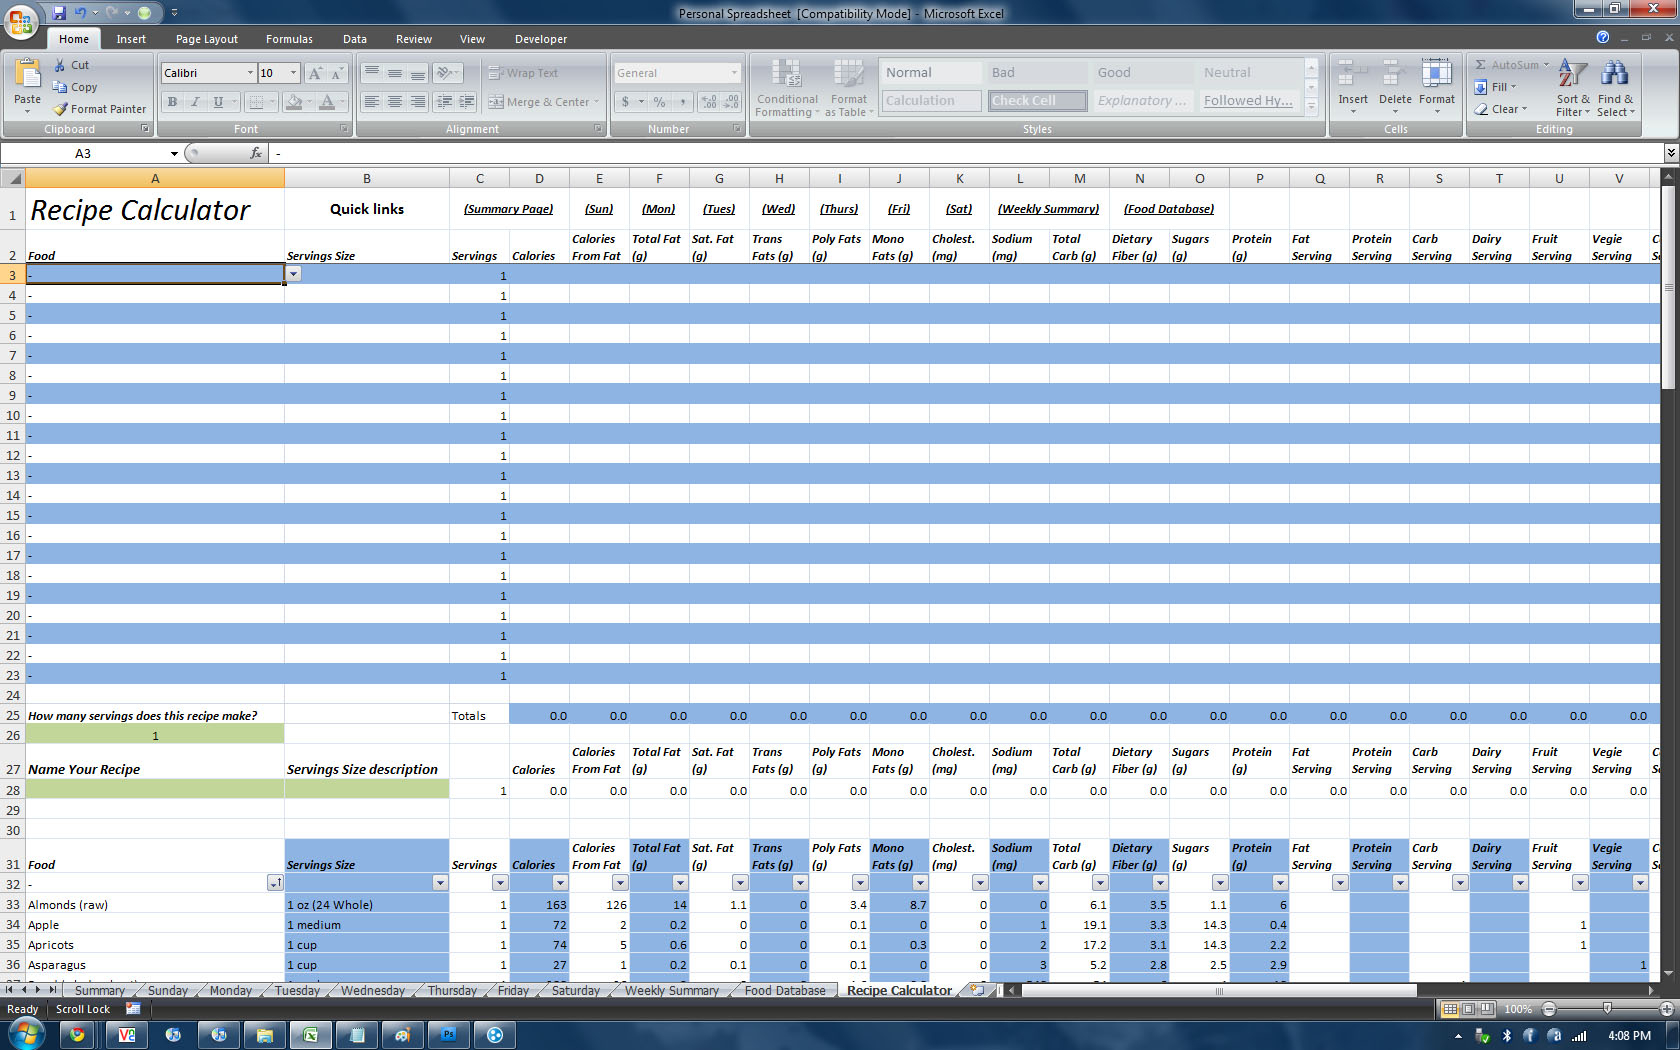The height and width of the screenshot is (1050, 1680).
Task: Click the Summary Page quick link
Action: coord(508,209)
